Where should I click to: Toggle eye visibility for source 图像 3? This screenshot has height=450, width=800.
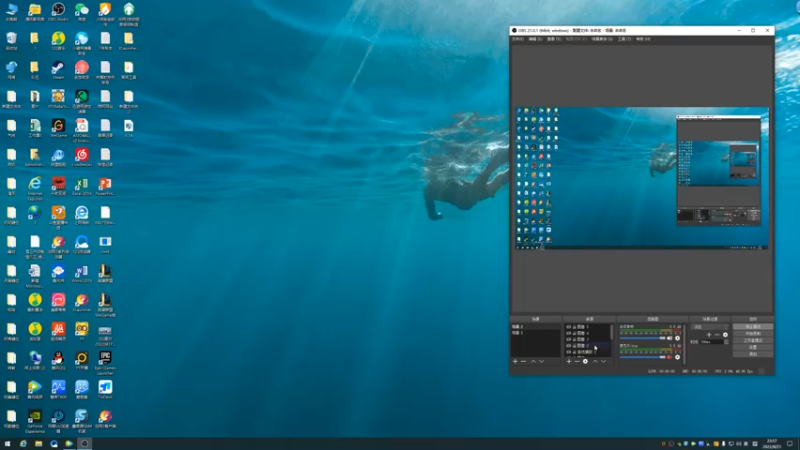pos(568,339)
